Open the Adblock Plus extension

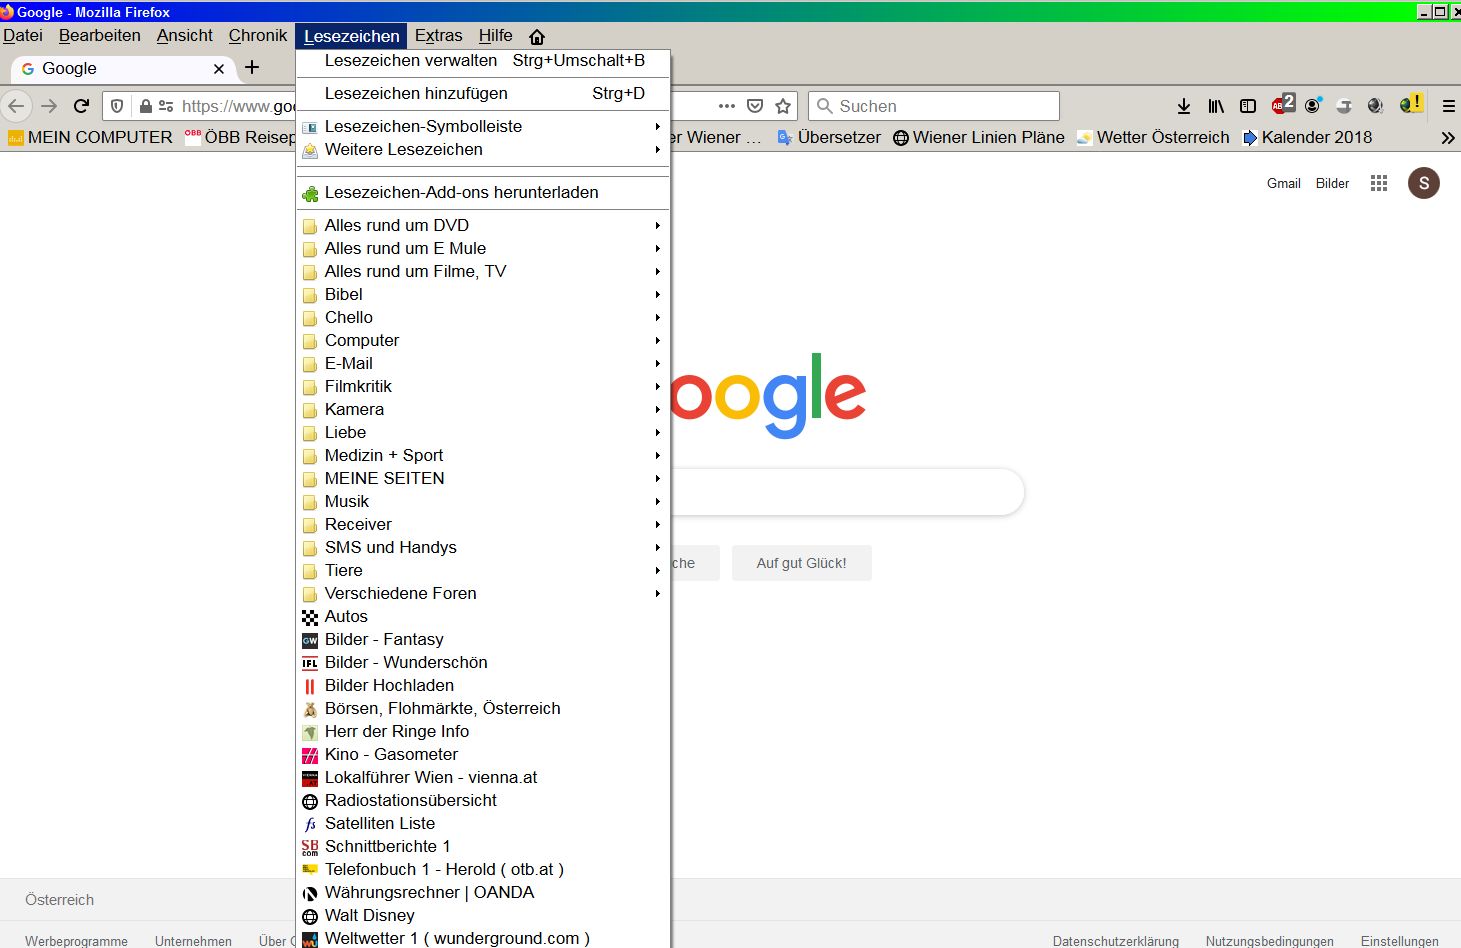pos(1283,105)
